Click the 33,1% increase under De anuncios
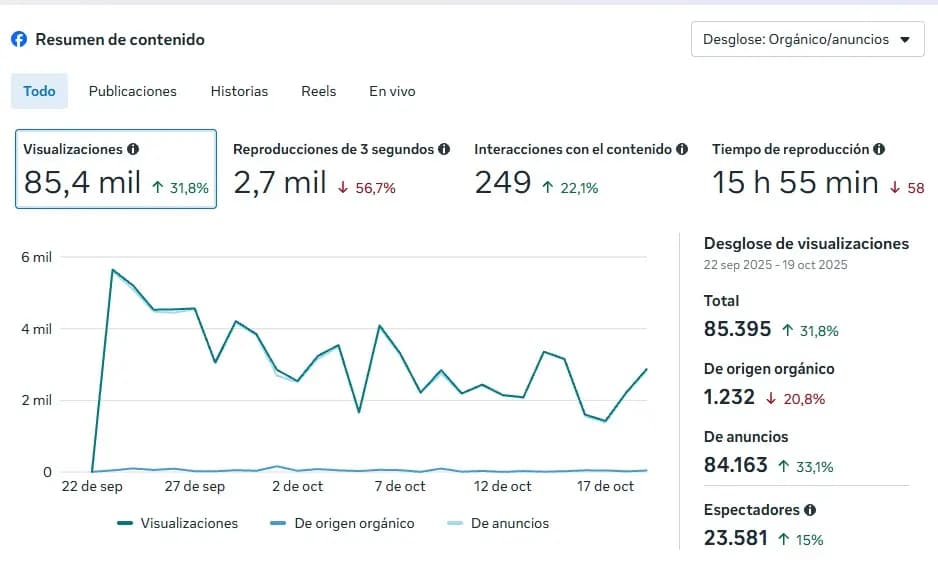The height and width of the screenshot is (565, 938). coord(805,467)
